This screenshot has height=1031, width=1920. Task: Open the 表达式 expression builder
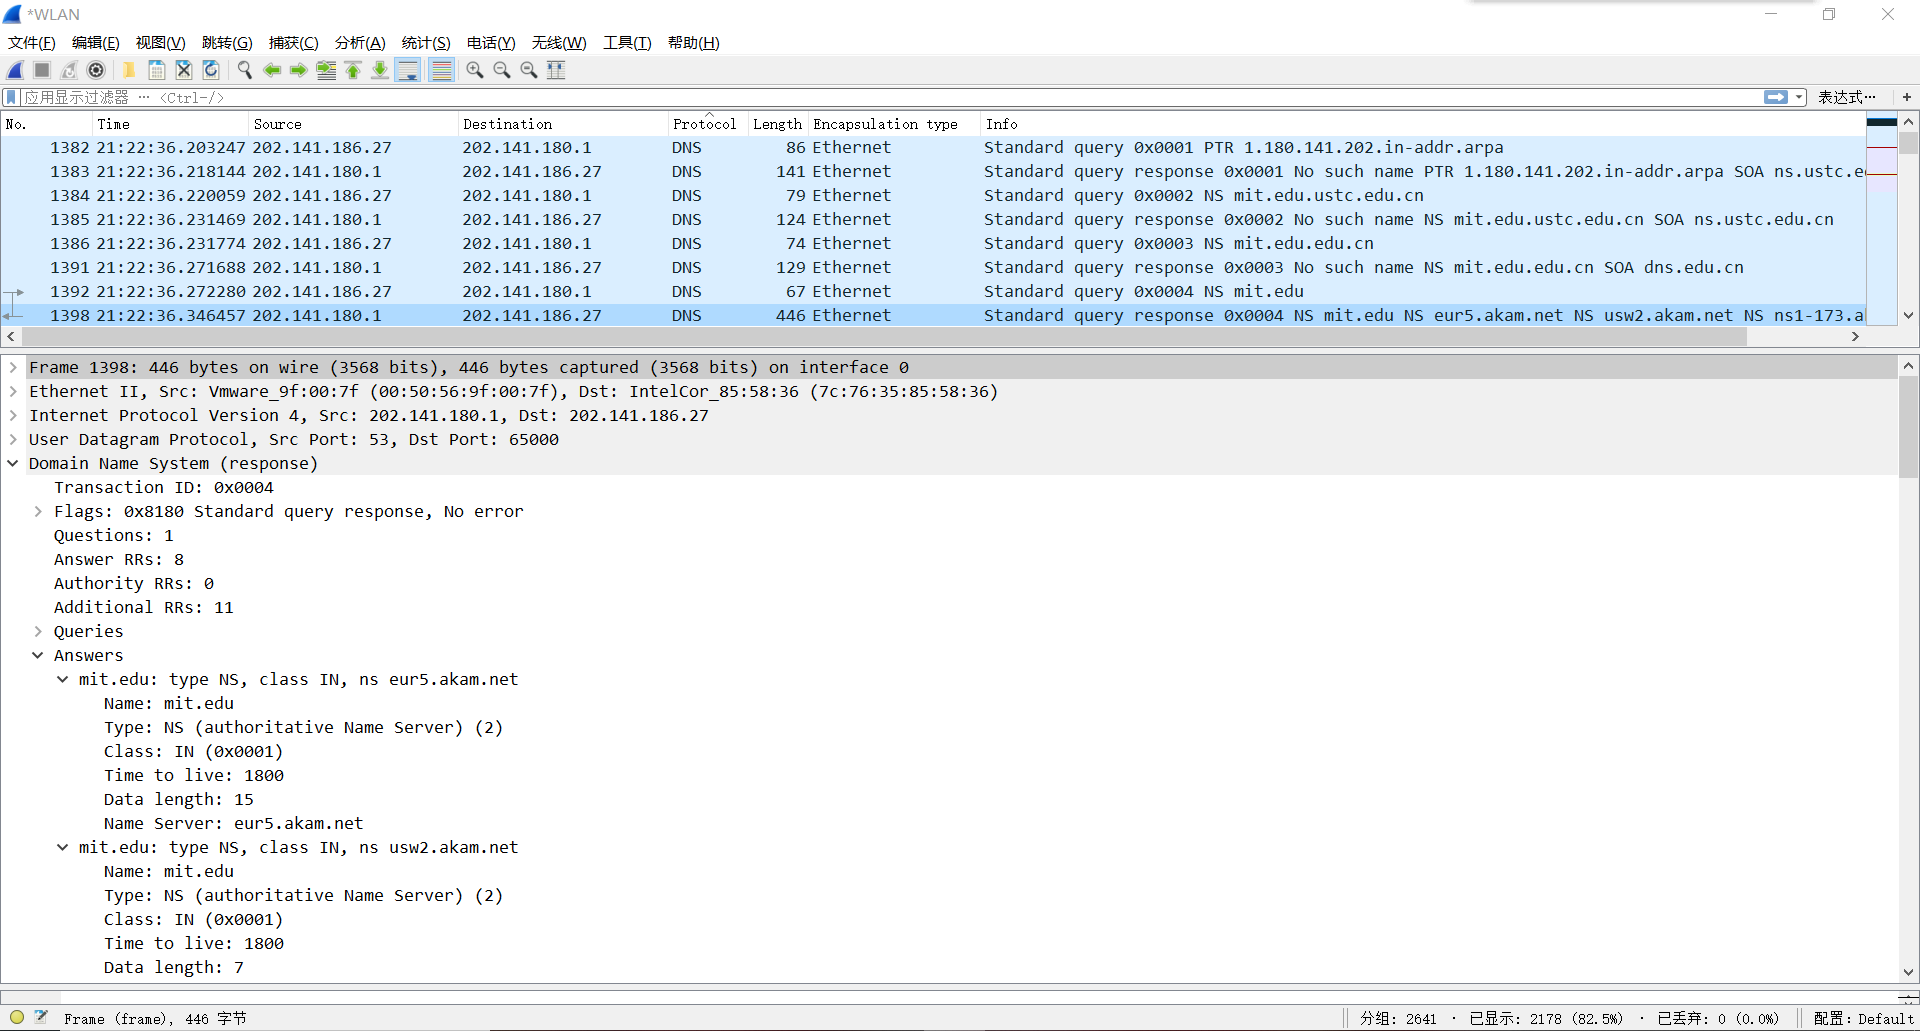(x=1846, y=97)
